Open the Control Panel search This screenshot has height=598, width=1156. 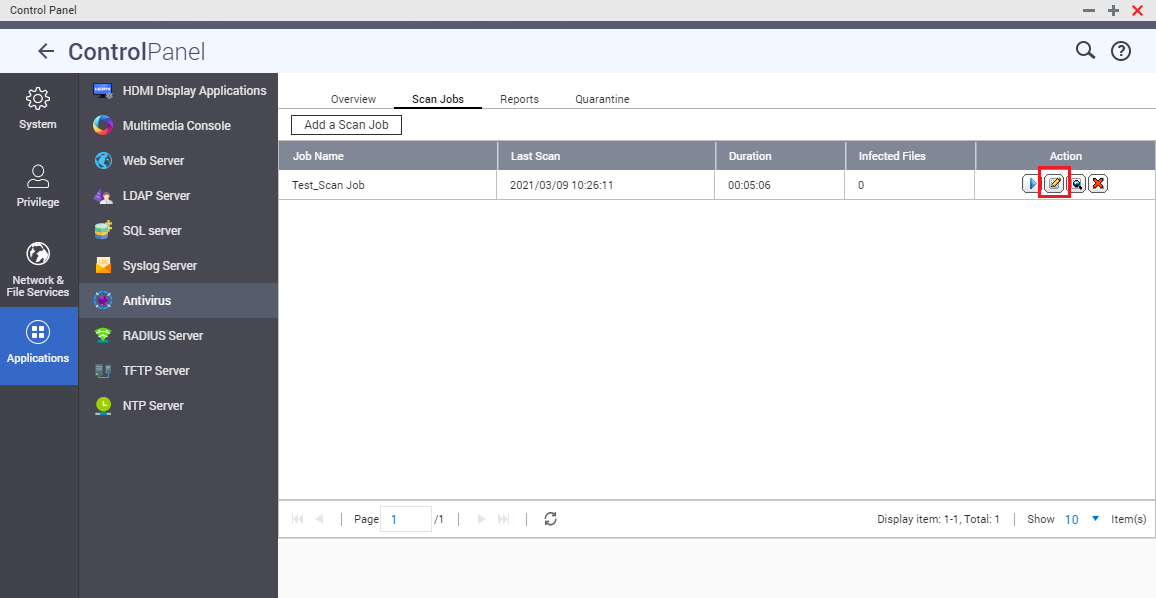1085,51
